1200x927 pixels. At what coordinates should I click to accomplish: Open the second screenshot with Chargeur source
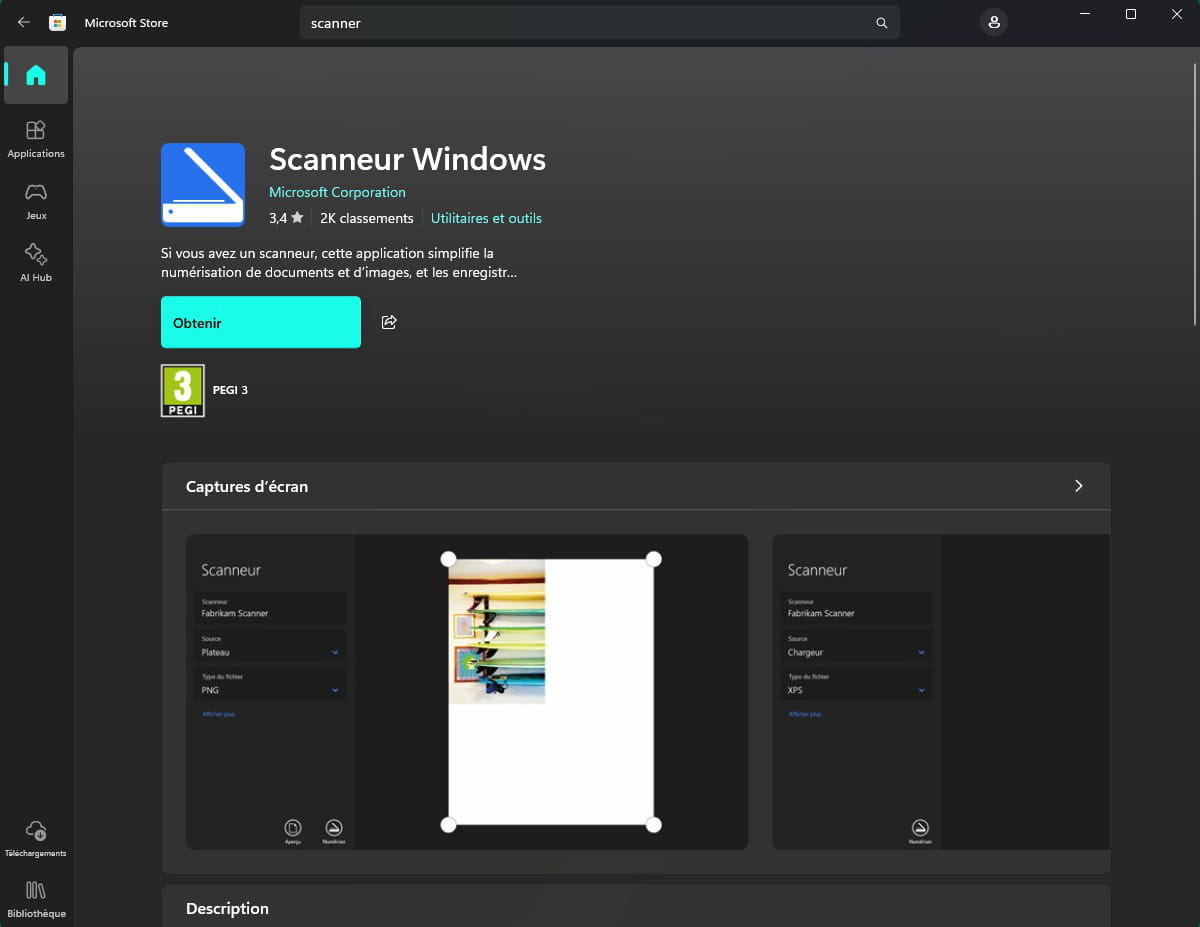[x=940, y=692]
